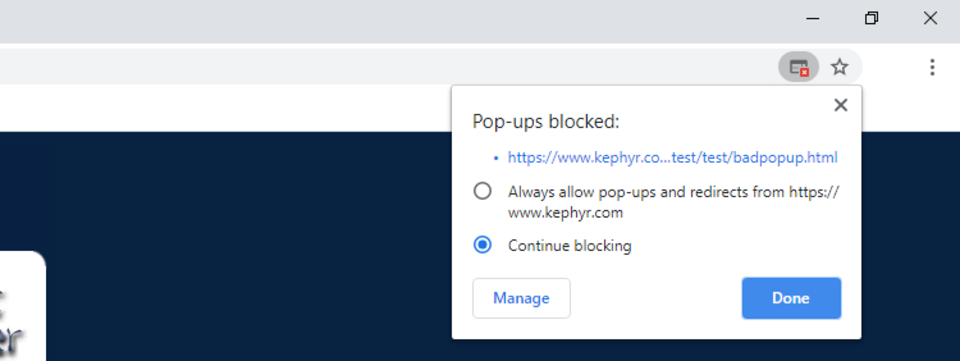This screenshot has height=361, width=960.
Task: Click the Manage button
Action: click(521, 299)
